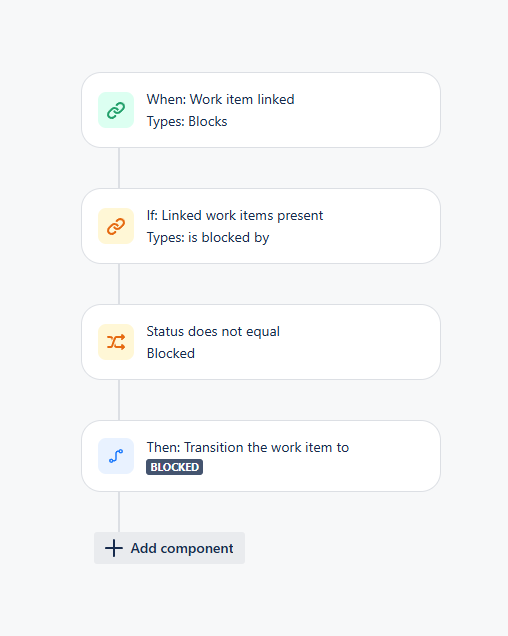508x636 pixels.
Task: Click the 'Types: is blocked by' text
Action: [208, 238]
